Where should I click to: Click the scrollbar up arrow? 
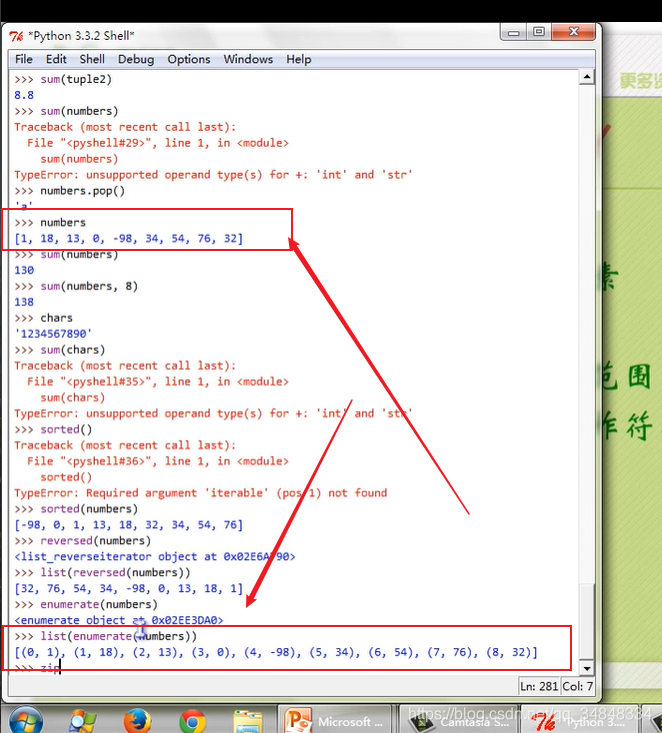[587, 77]
